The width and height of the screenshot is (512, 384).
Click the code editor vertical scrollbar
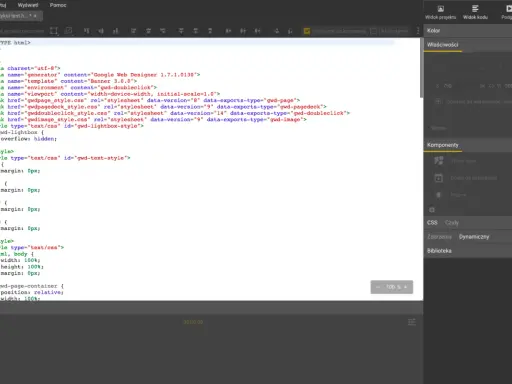pyautogui.click(x=421, y=68)
